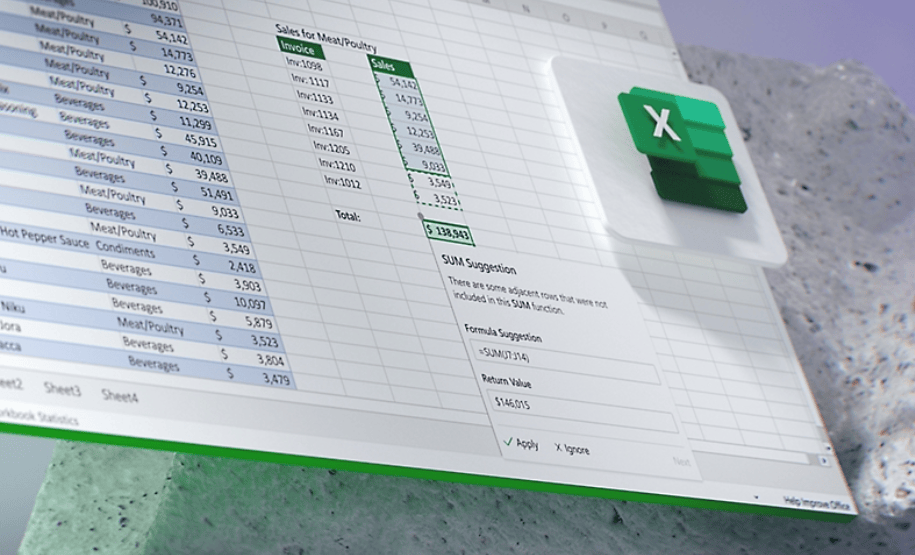Click the Help Improve Office link
Screen dimensions: 915x555
pyautogui.click(x=816, y=502)
